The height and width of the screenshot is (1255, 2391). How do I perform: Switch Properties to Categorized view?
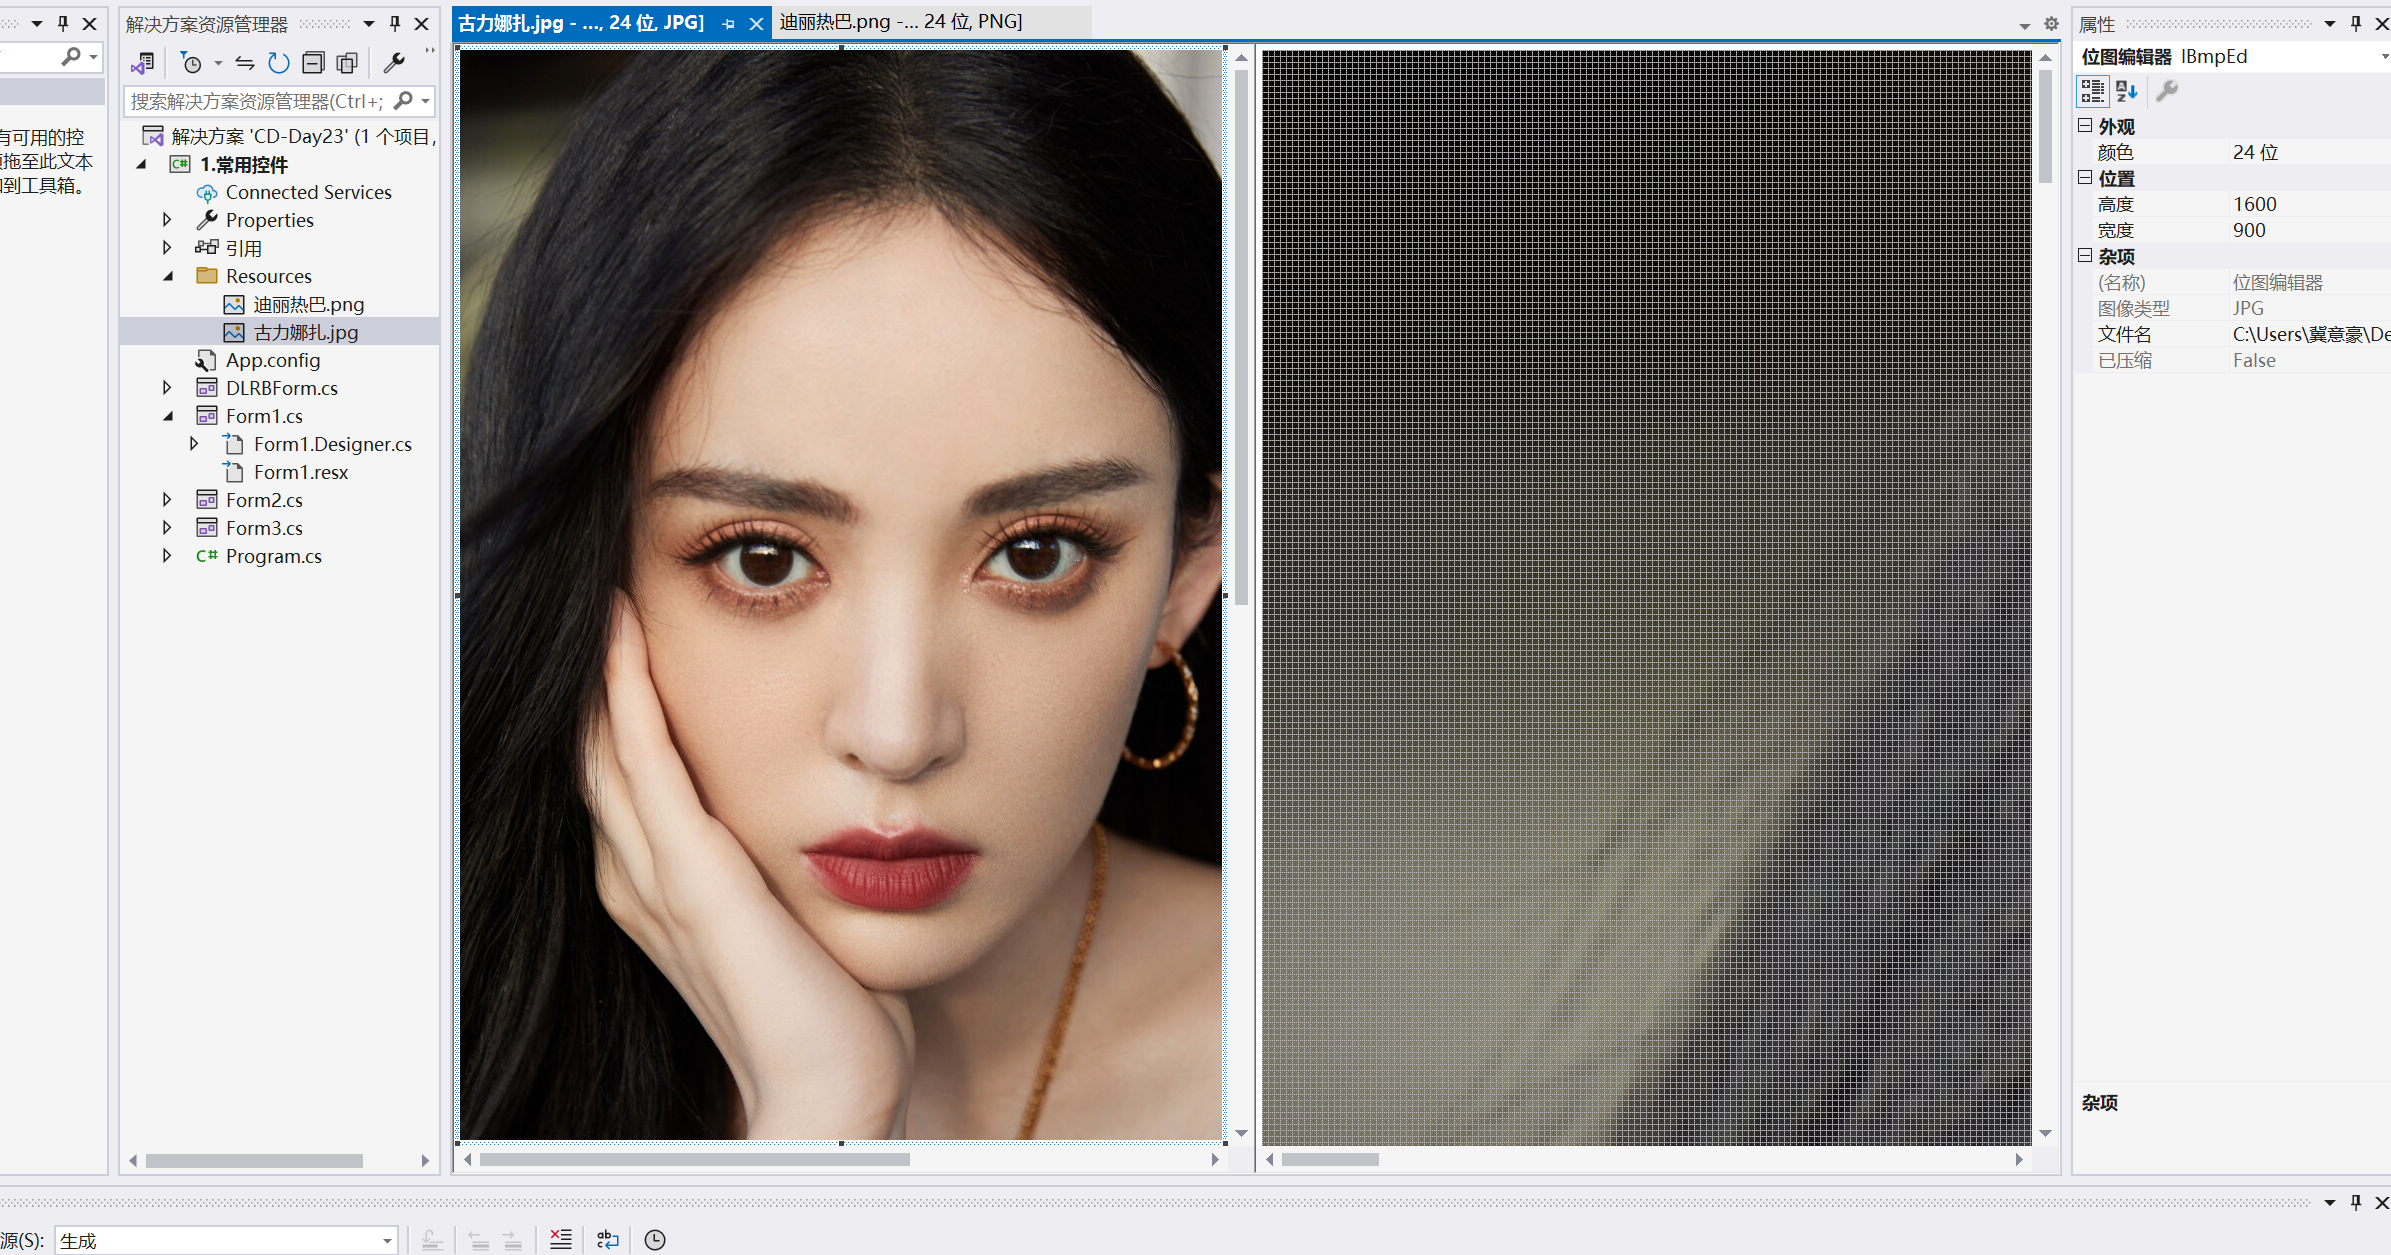pos(2092,91)
